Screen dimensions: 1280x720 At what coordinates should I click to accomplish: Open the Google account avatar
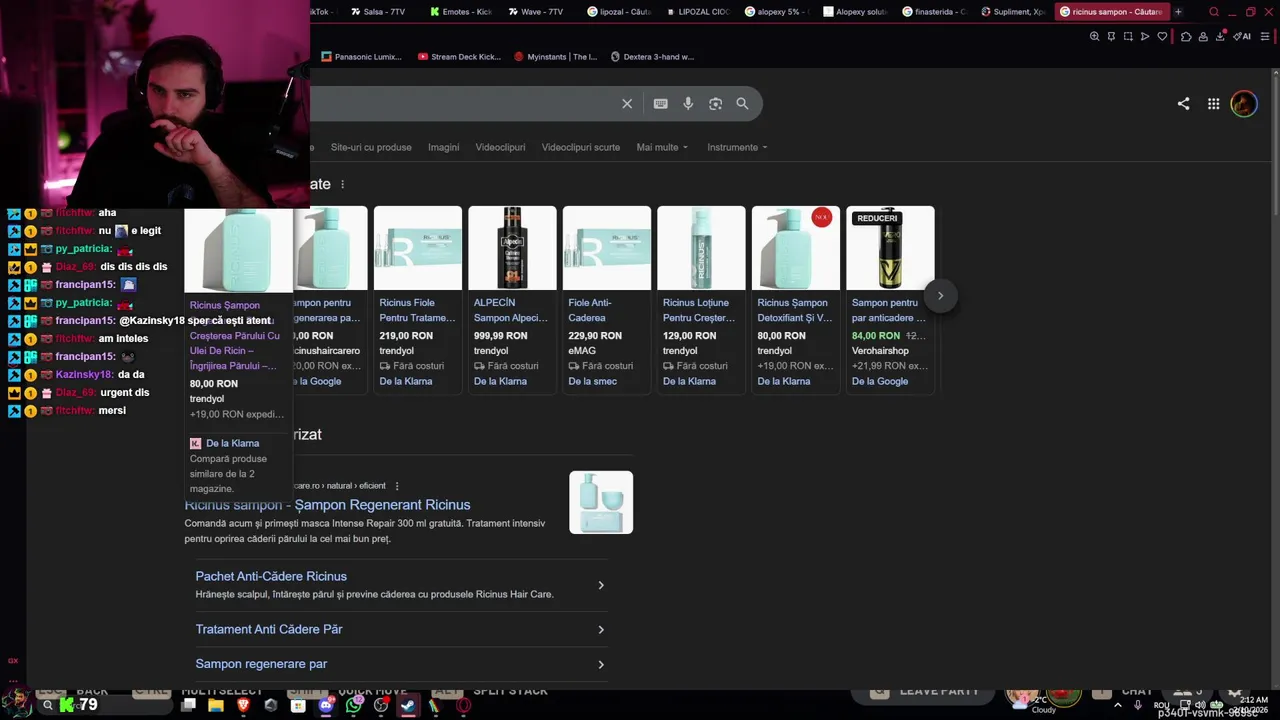coord(1244,104)
